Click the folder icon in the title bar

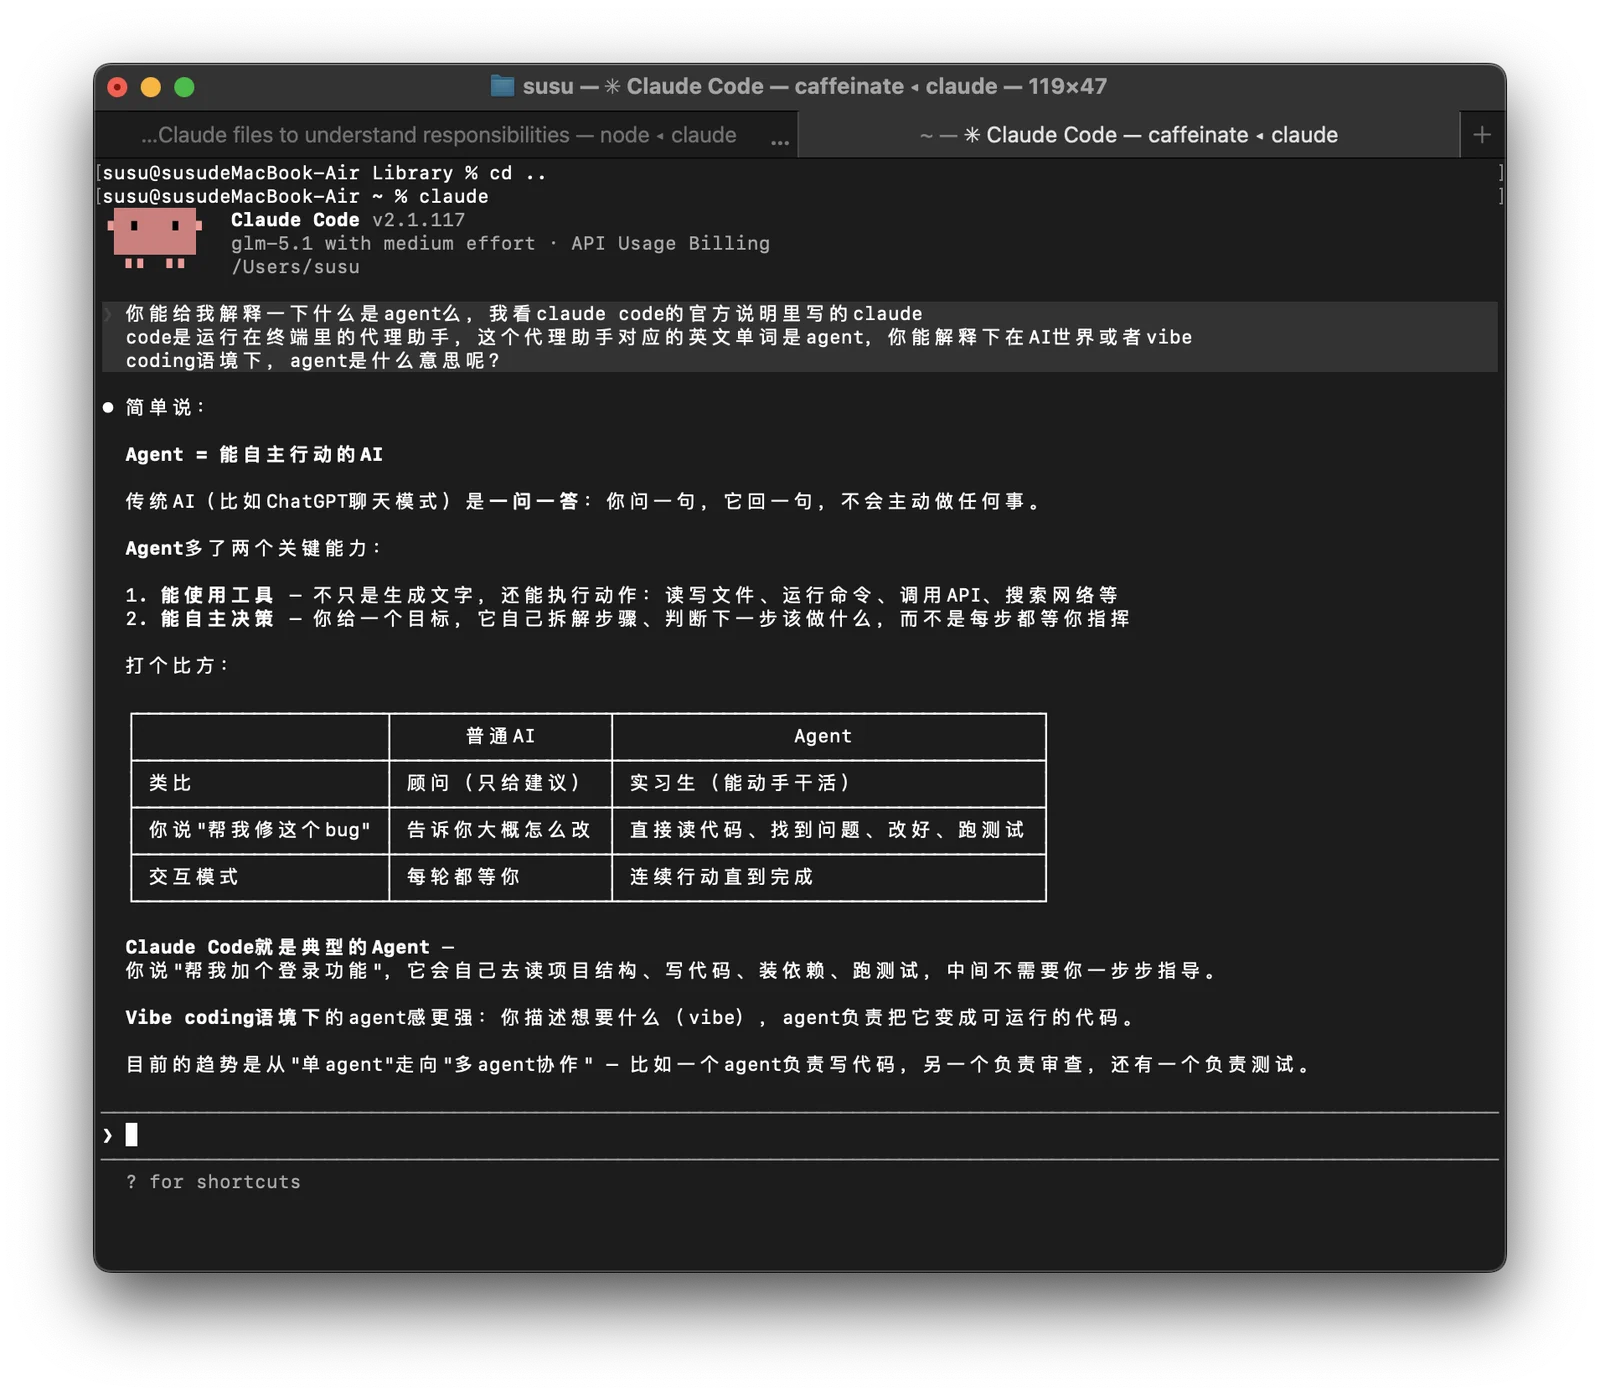click(502, 86)
